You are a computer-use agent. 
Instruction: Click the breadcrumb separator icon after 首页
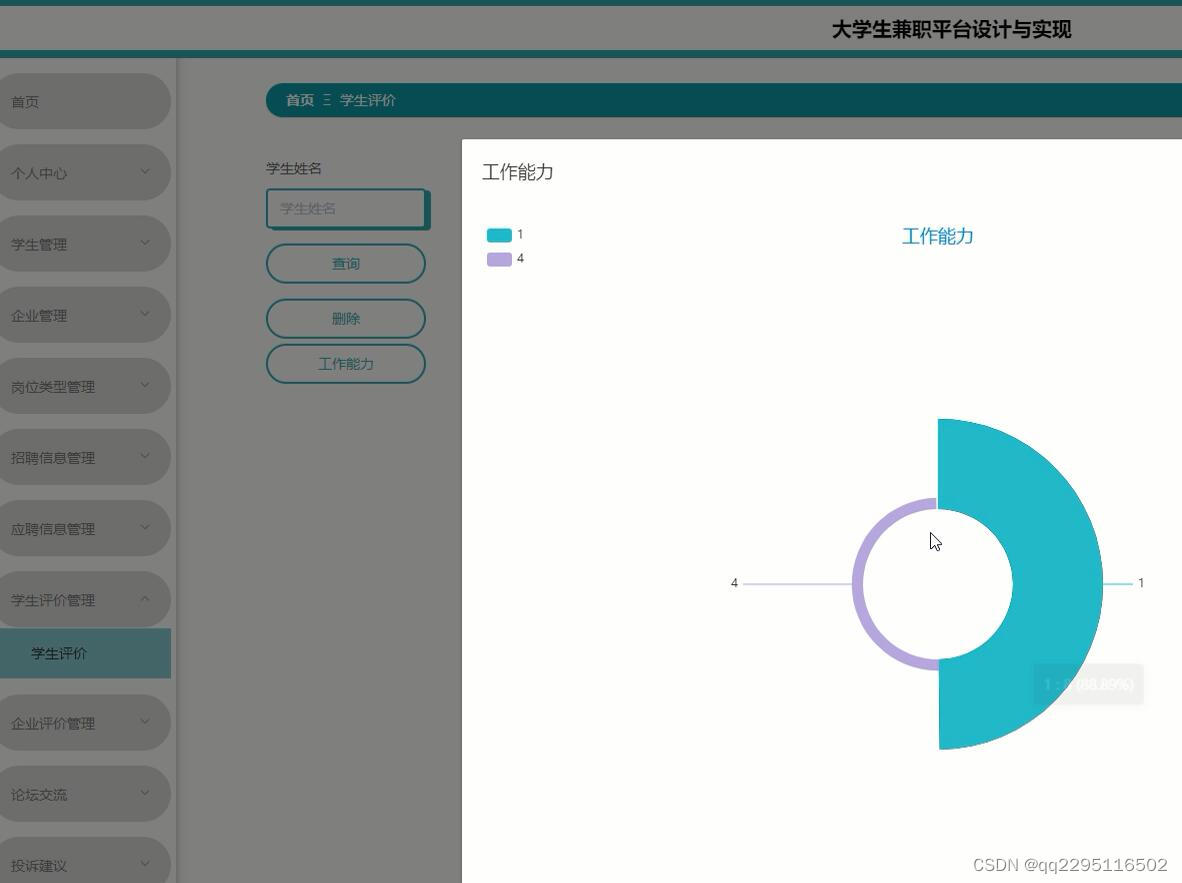pyautogui.click(x=325, y=100)
